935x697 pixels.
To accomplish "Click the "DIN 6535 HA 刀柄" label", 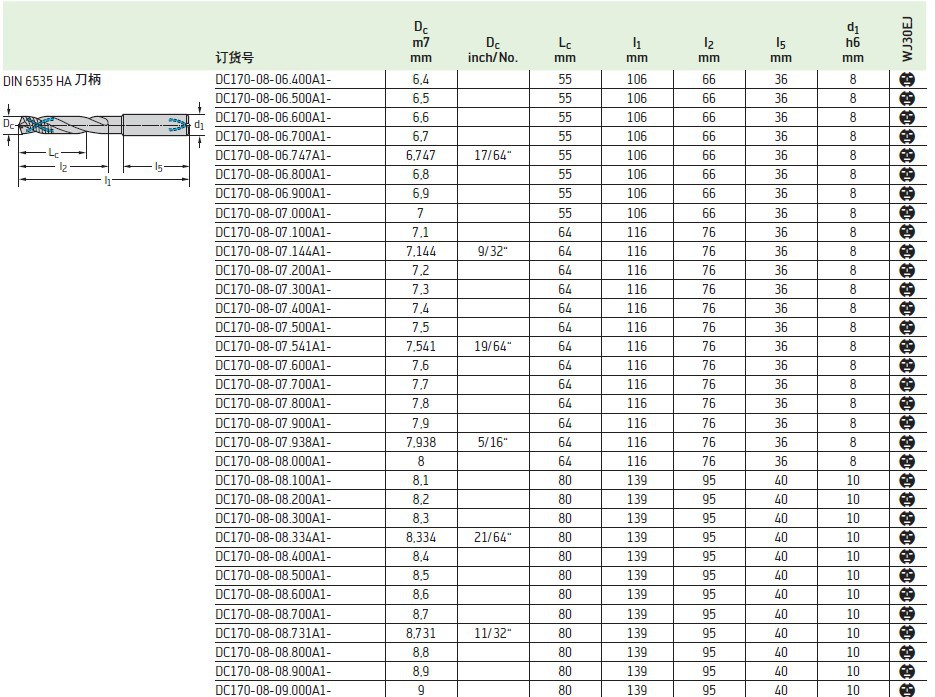I will point(52,80).
